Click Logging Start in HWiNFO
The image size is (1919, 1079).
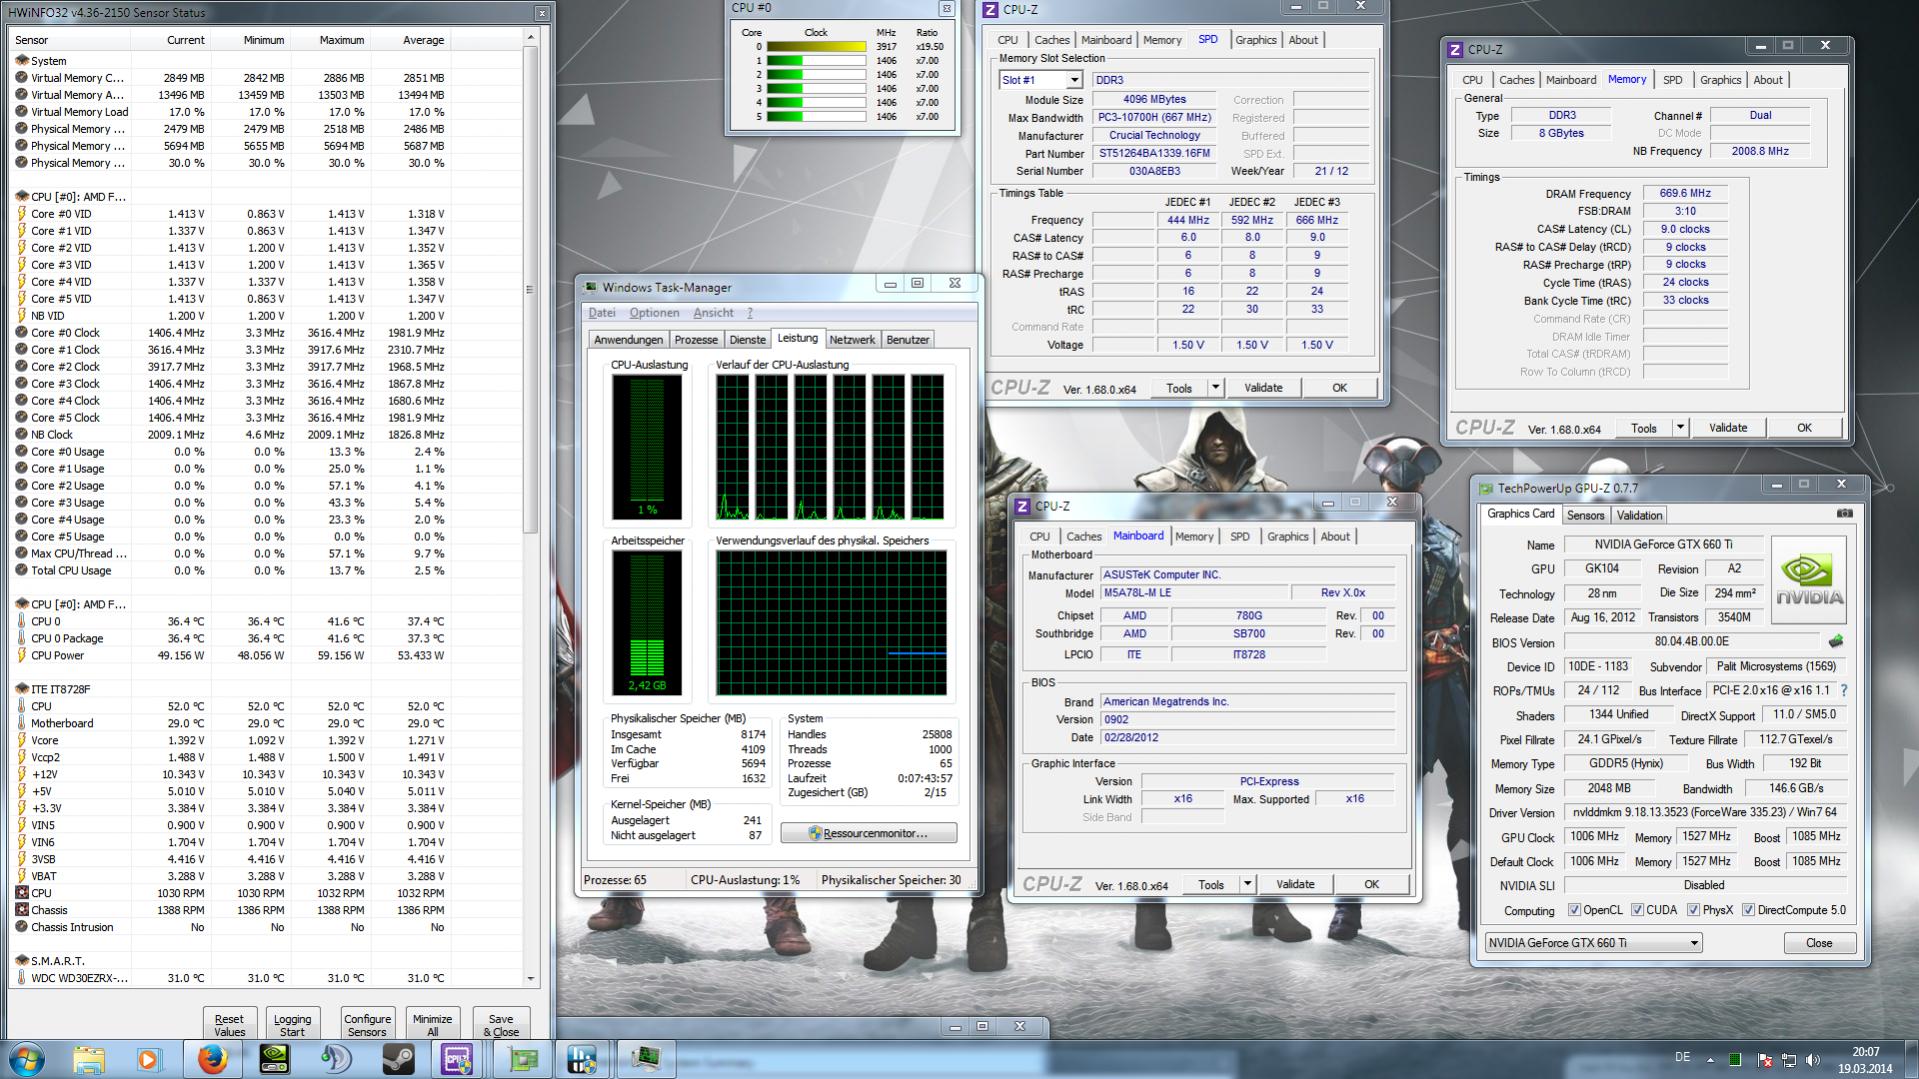click(x=292, y=1025)
